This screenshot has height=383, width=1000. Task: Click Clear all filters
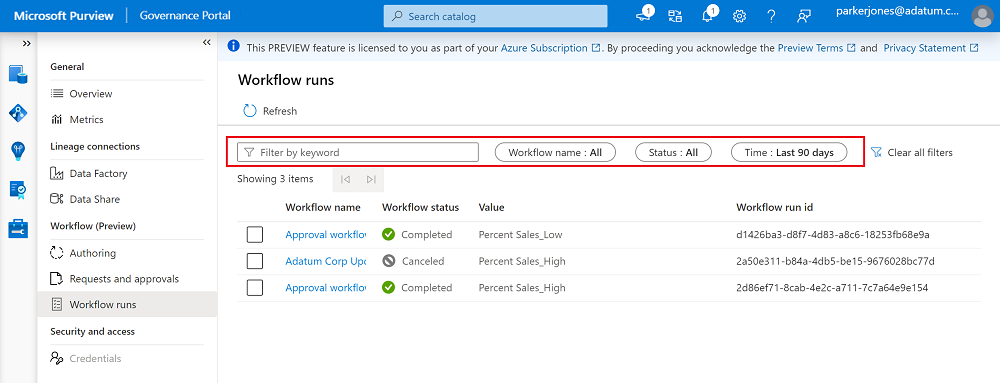(912, 152)
